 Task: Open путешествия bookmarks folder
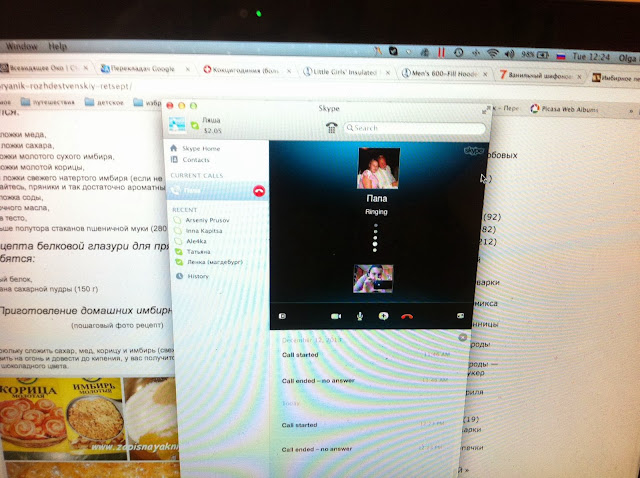[x=48, y=102]
